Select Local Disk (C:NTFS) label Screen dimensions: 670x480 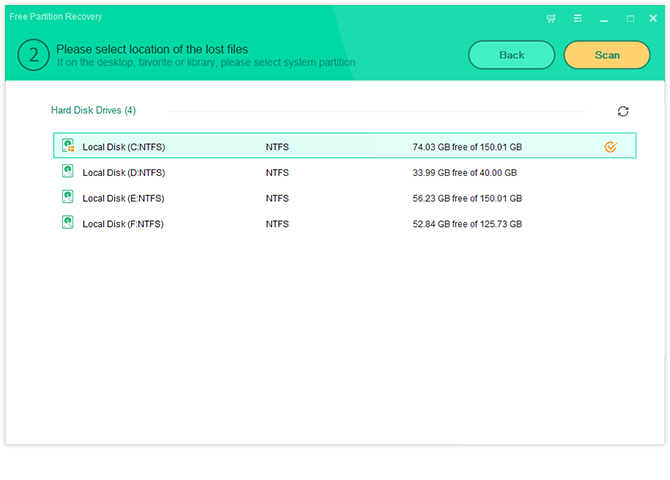(123, 147)
